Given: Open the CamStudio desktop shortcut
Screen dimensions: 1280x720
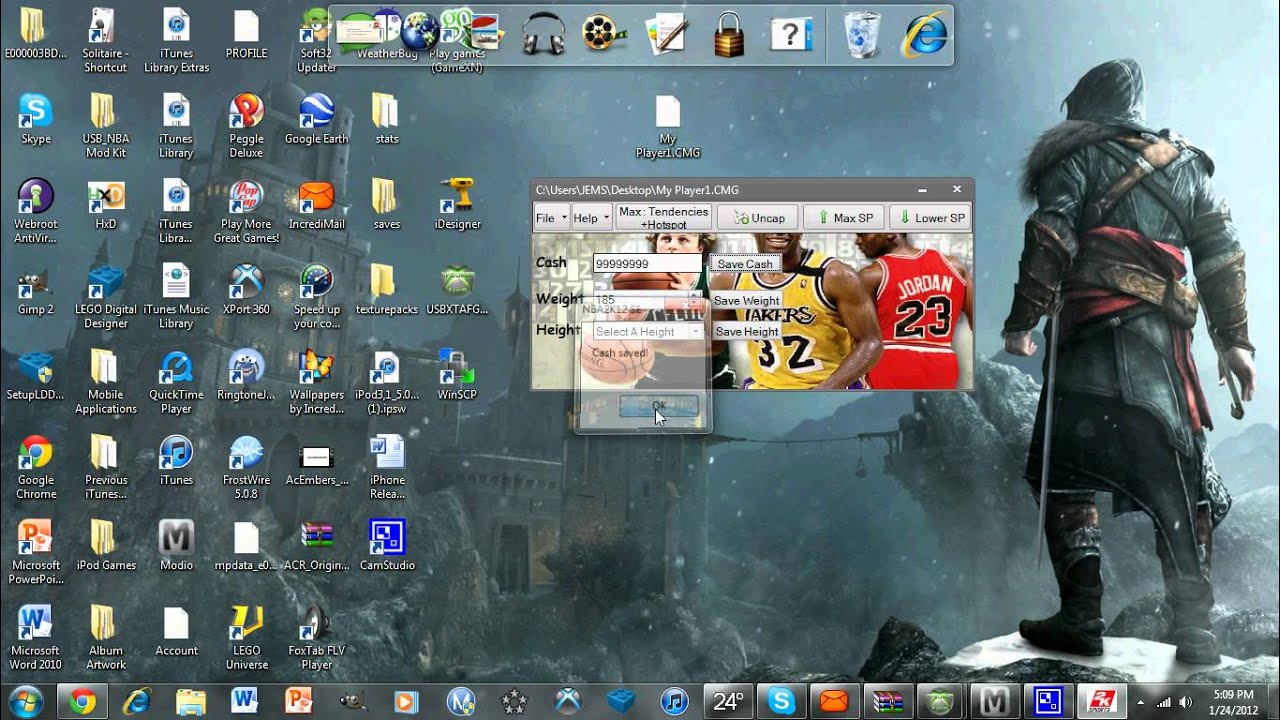Looking at the screenshot, I should pos(387,545).
